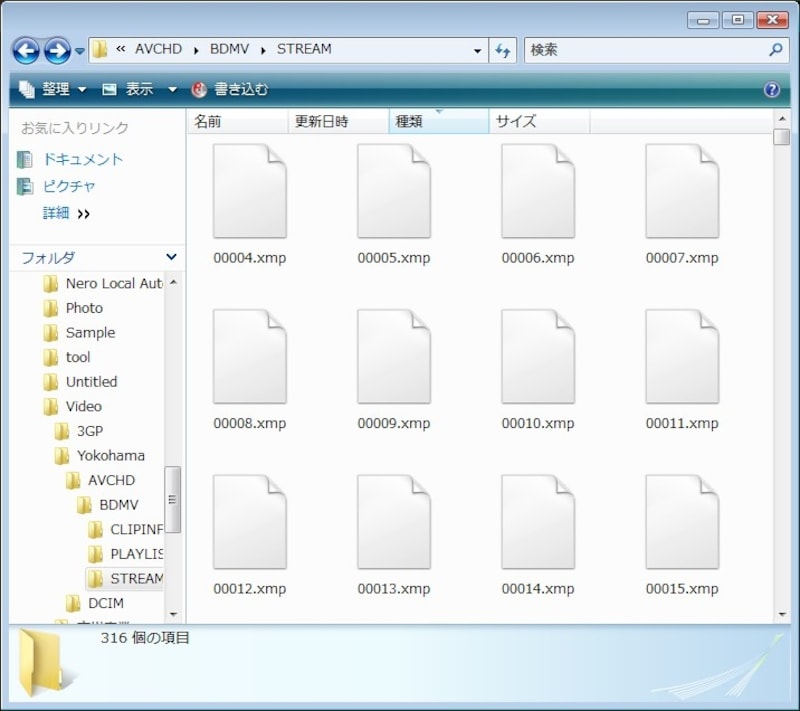Navigate to BDMV via the breadcrumb

229,49
